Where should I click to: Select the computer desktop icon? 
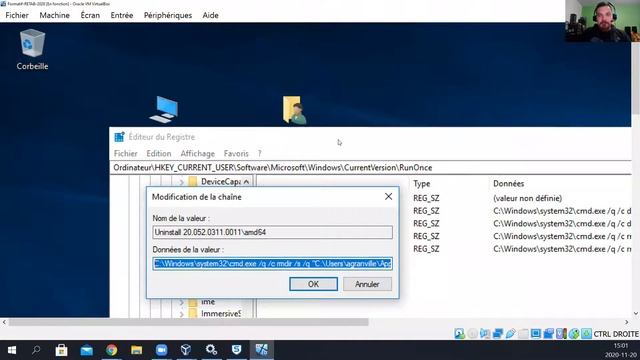coord(164,109)
